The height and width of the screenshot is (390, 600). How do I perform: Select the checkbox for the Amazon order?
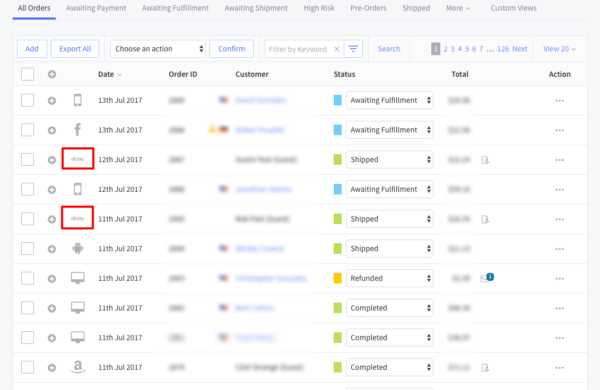tap(28, 367)
